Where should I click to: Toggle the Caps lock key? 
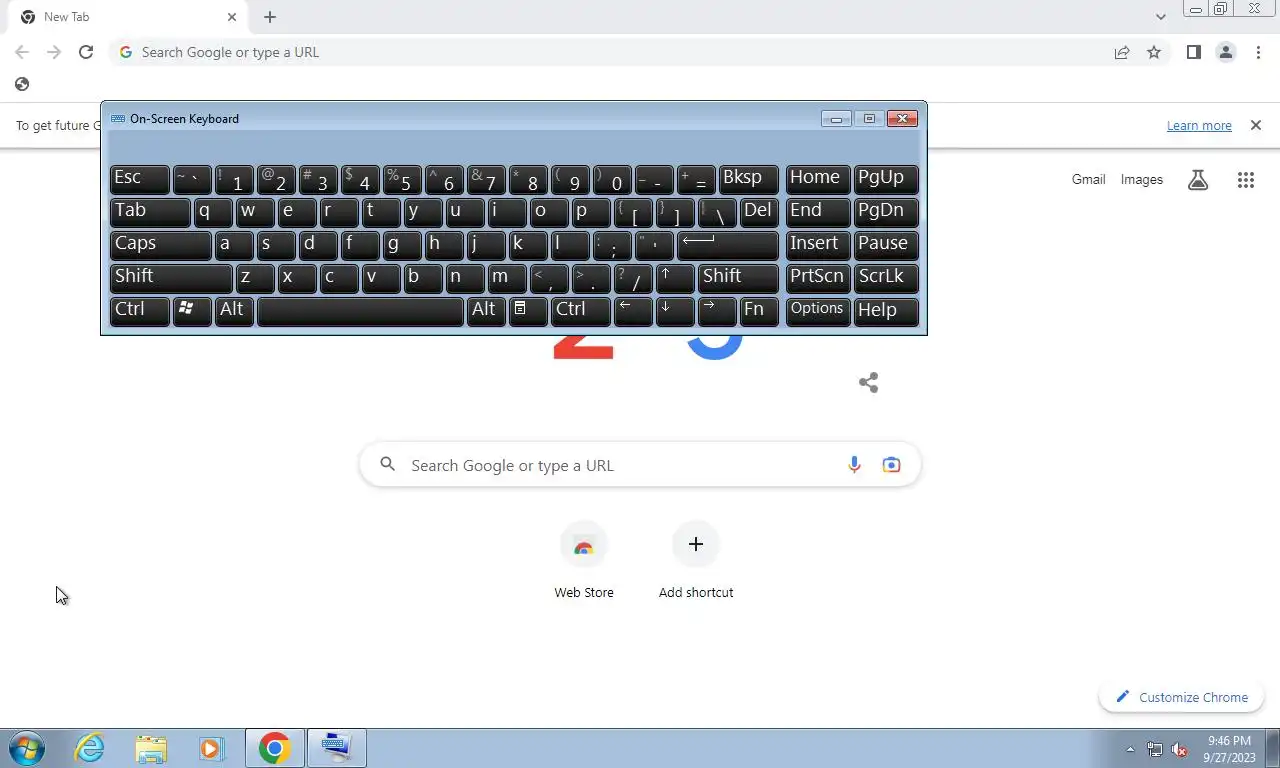click(160, 245)
